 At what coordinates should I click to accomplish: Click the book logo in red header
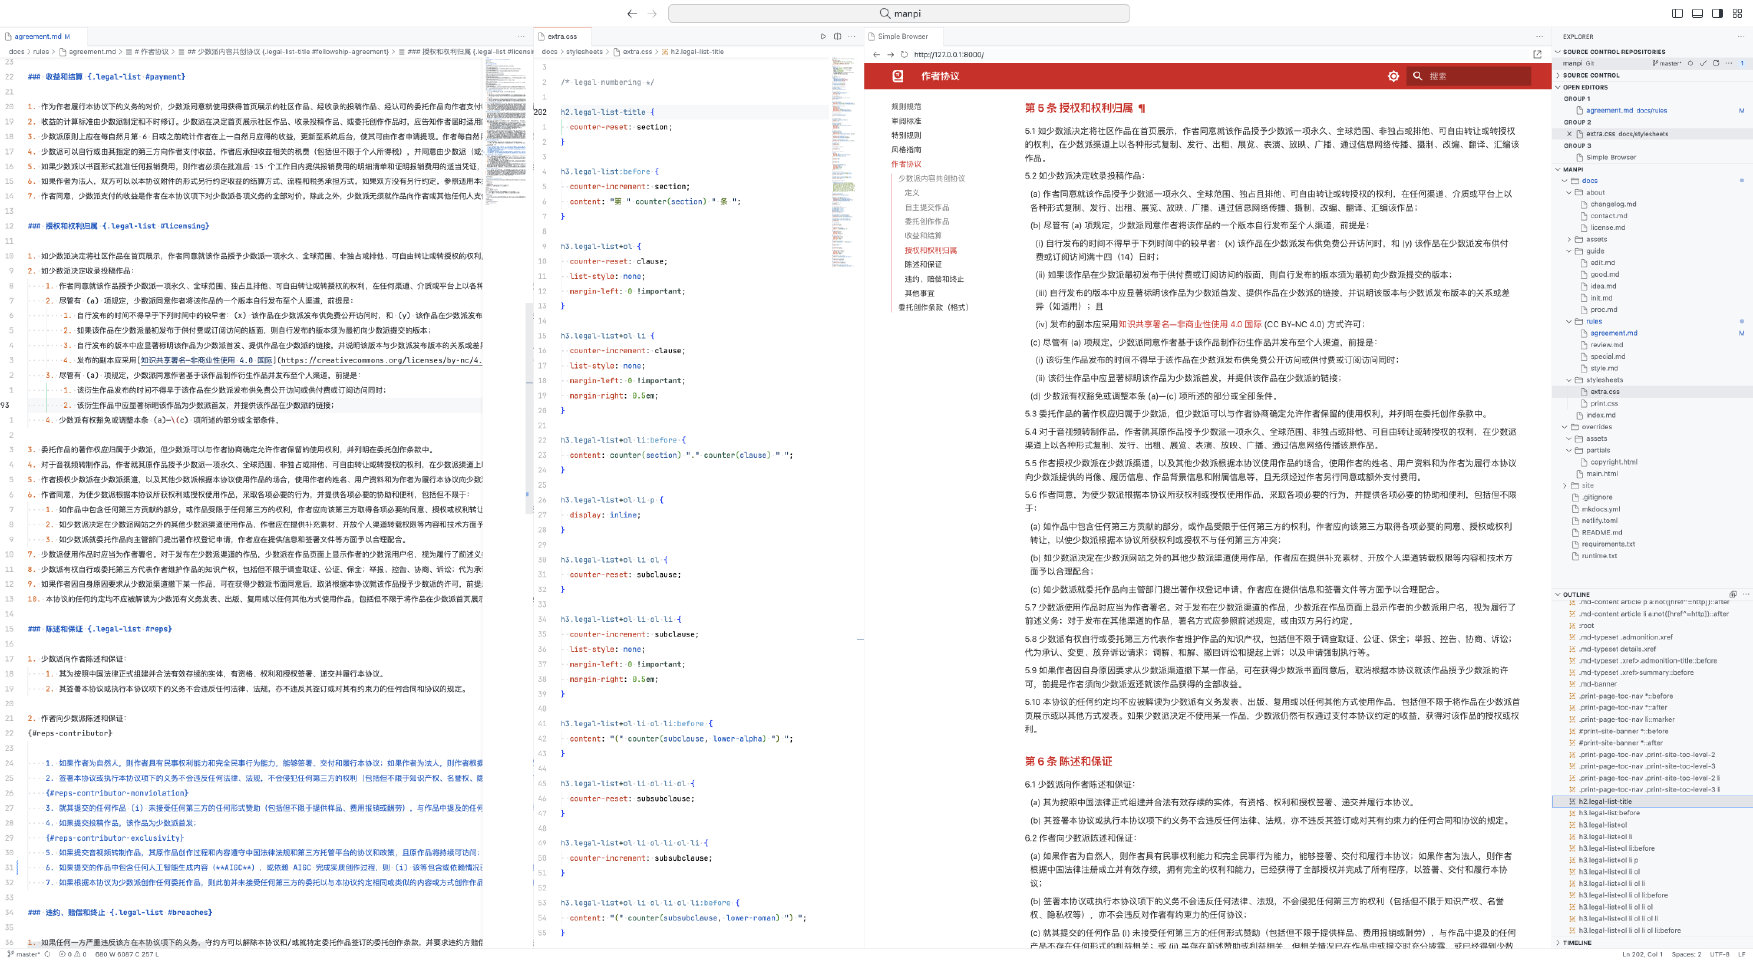[898, 76]
